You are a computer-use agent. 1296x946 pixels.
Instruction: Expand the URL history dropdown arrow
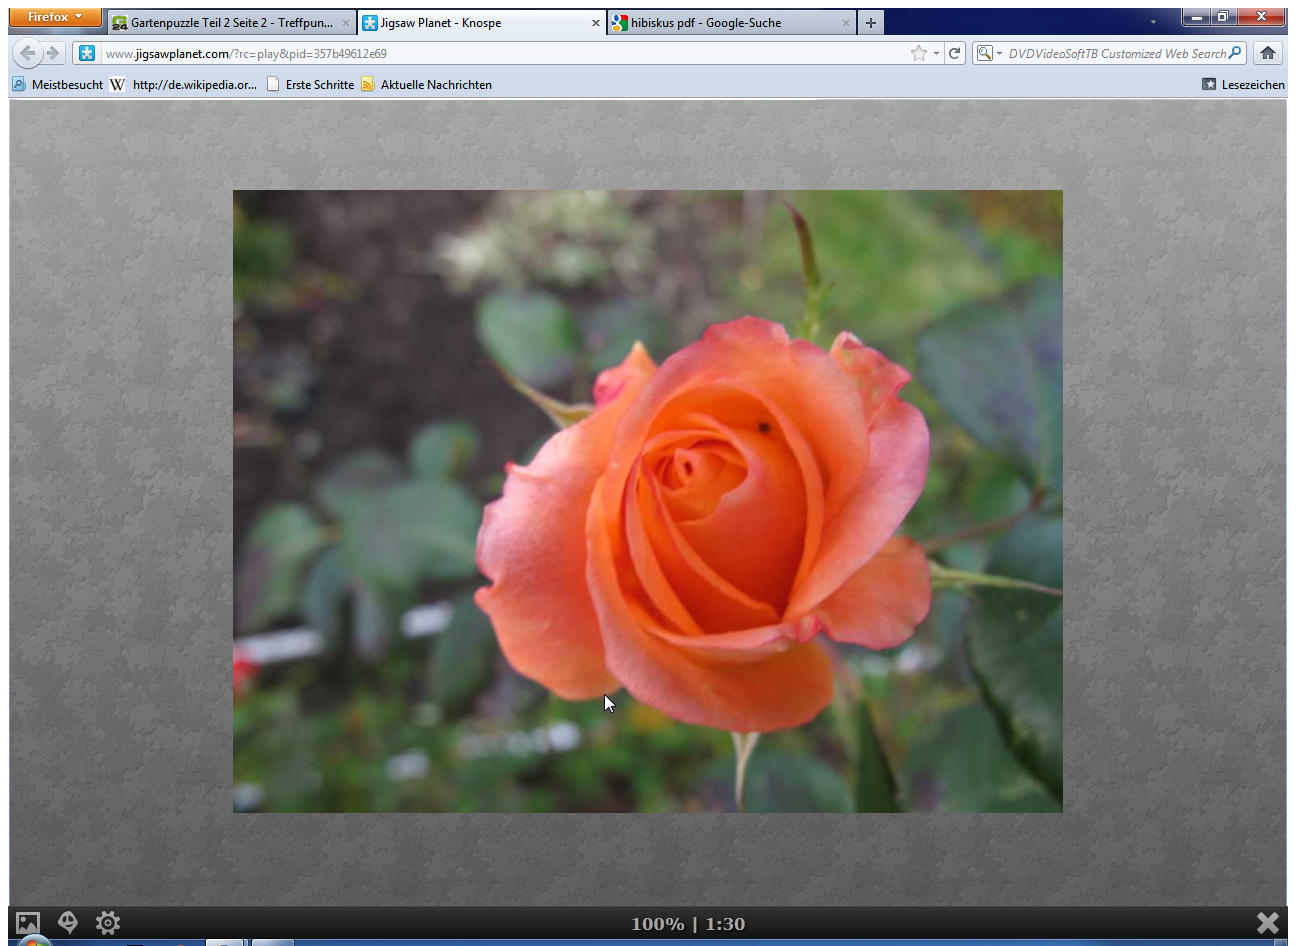click(936, 54)
